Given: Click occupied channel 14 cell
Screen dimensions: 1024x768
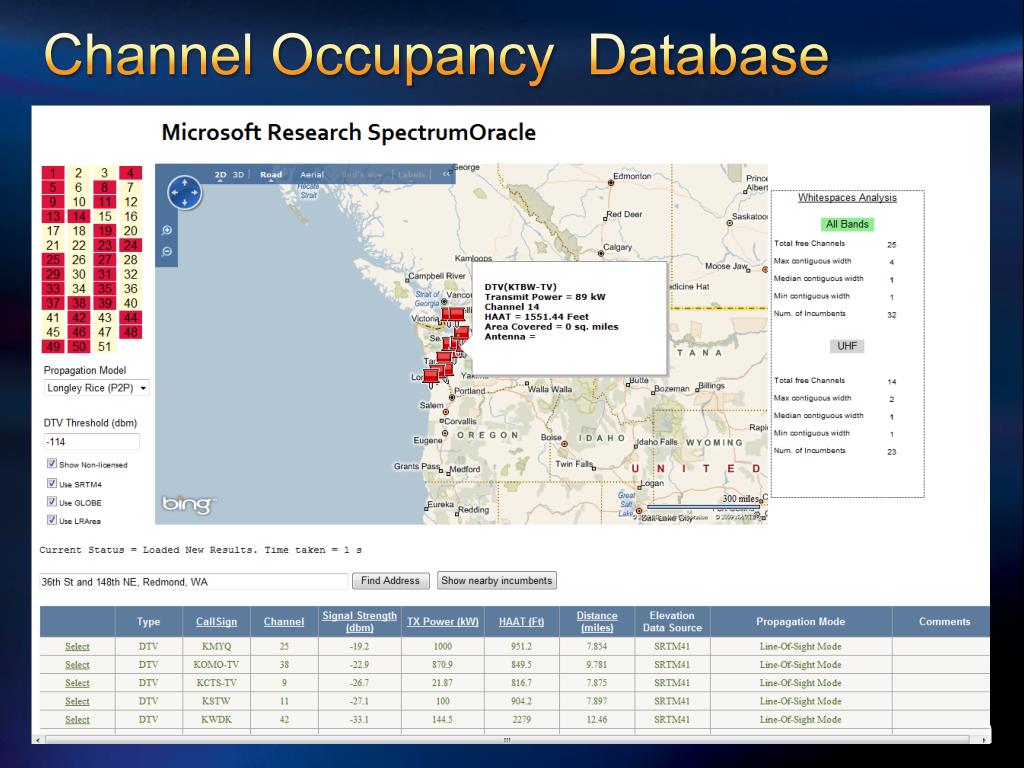Looking at the screenshot, I should [x=78, y=216].
